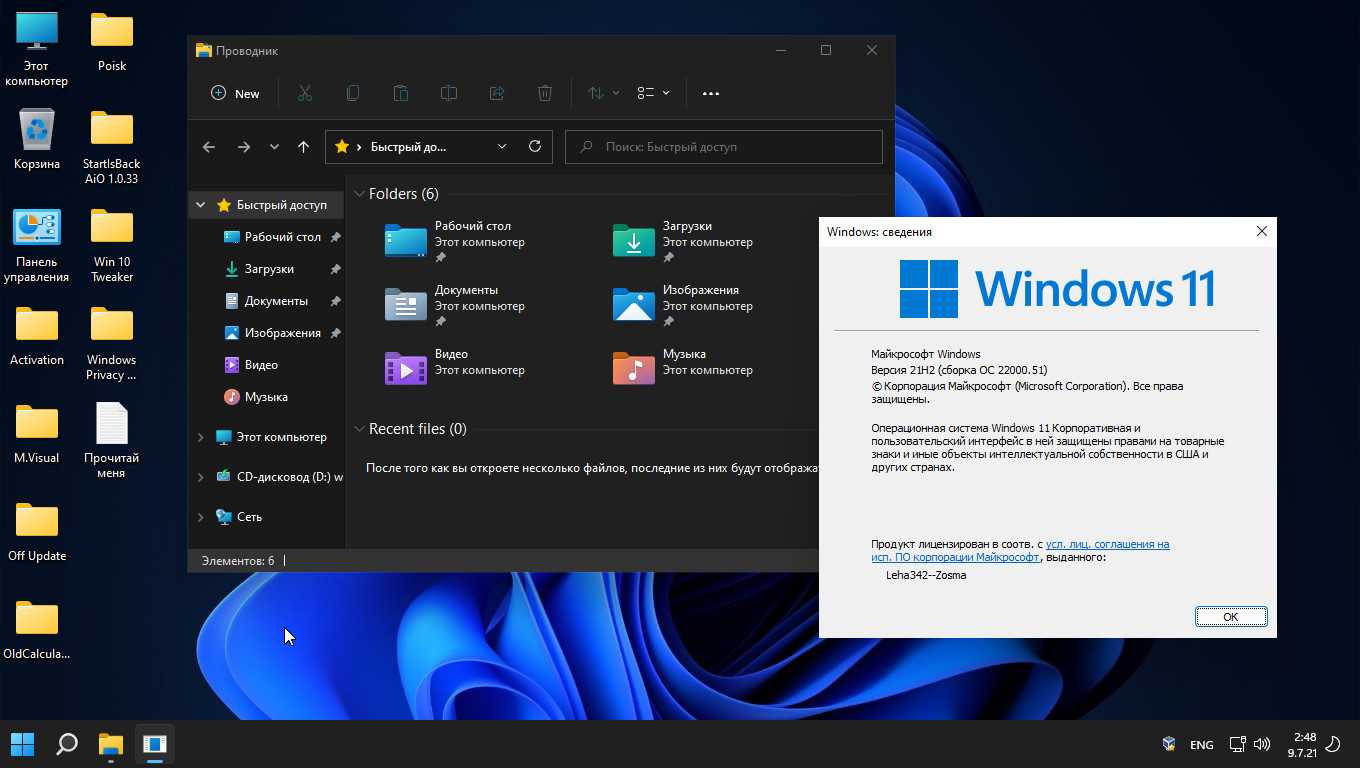The image size is (1360, 768).
Task: Select the M.Visual desktop folder
Action: [x=37, y=434]
